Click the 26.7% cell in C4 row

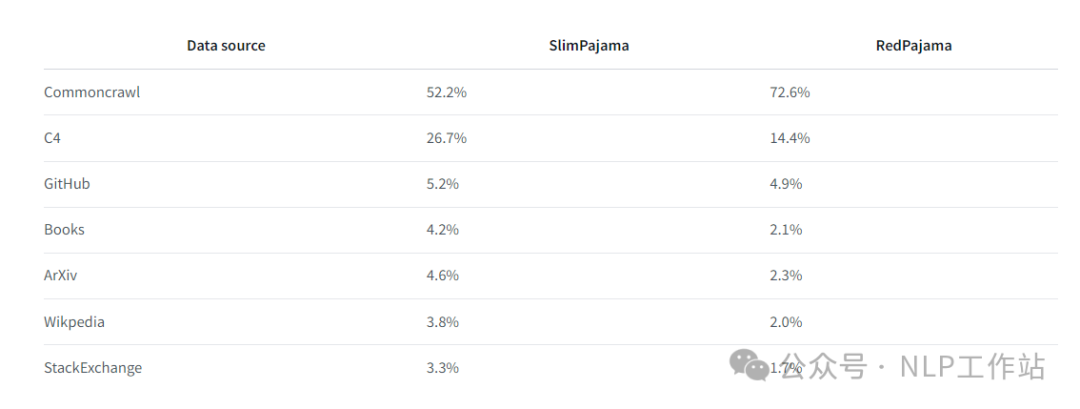tap(446, 138)
